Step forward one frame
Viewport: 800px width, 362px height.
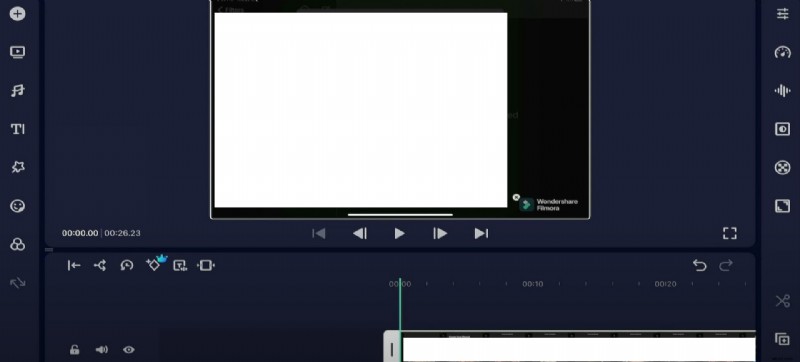tap(440, 234)
